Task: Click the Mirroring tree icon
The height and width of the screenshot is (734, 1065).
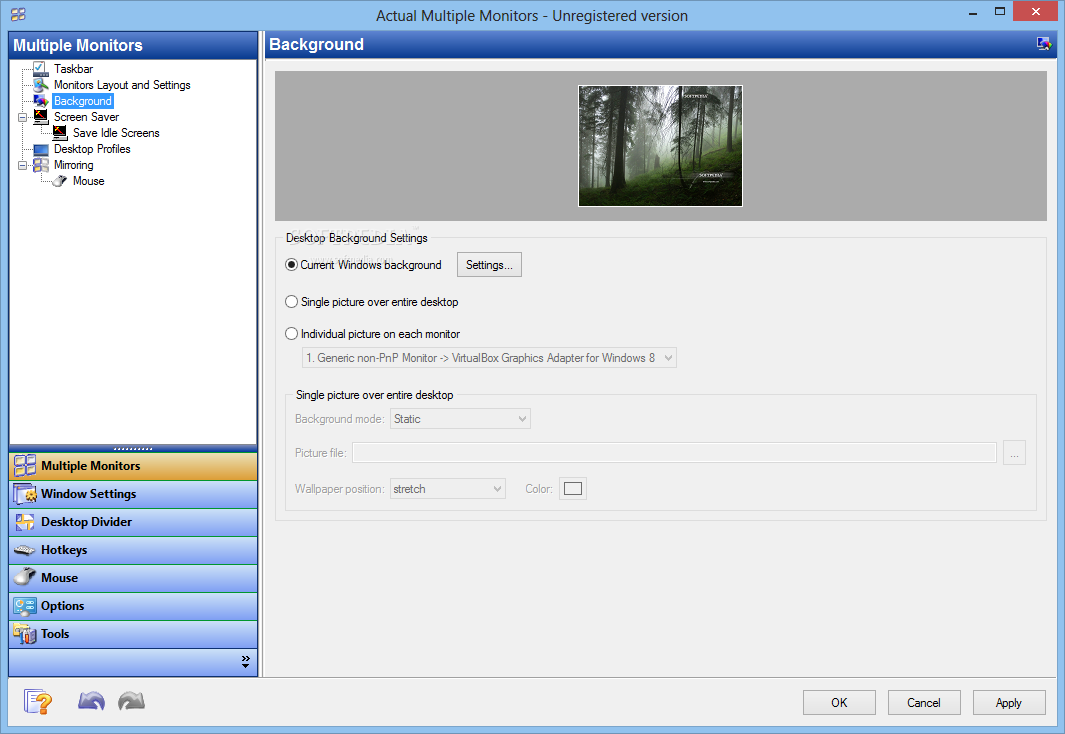Action: [x=40, y=165]
